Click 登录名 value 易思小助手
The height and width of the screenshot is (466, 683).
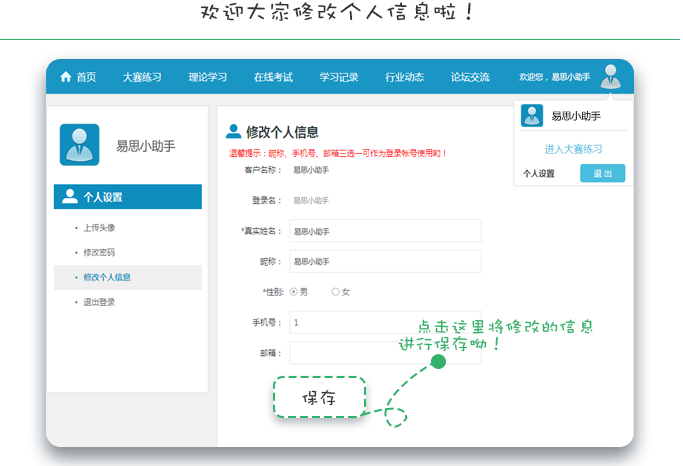click(x=311, y=200)
